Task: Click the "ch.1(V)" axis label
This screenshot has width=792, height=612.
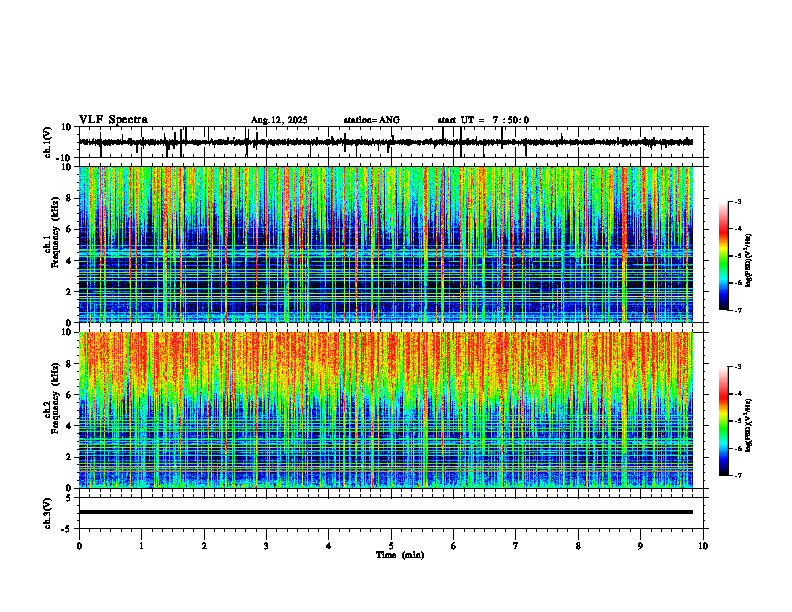Action: click(x=48, y=142)
